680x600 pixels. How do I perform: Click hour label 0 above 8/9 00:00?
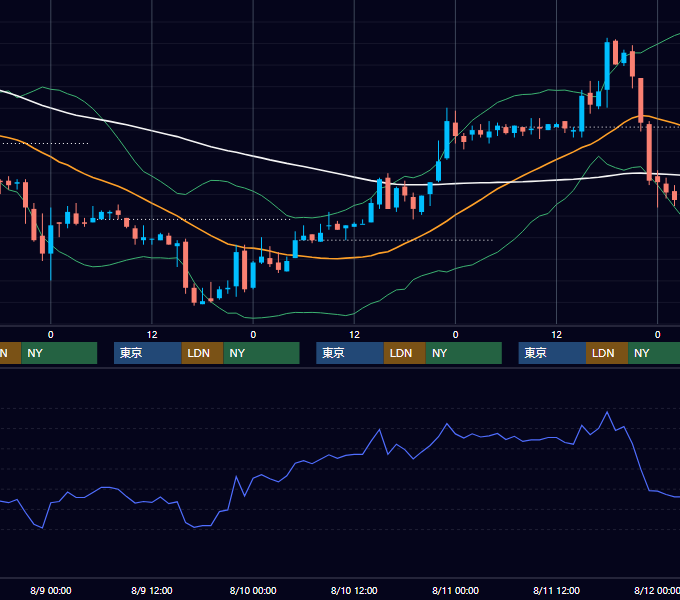point(51,335)
